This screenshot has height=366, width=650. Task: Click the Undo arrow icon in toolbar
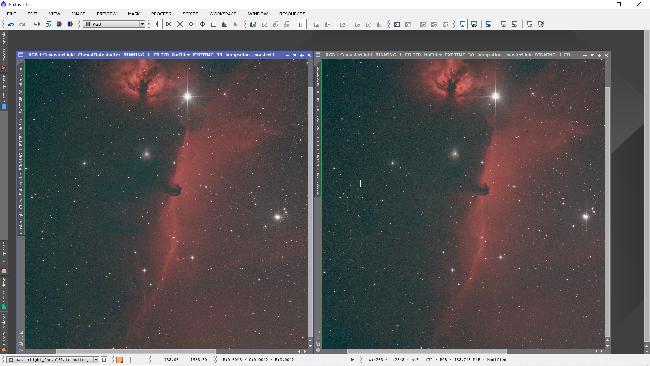pos(11,24)
